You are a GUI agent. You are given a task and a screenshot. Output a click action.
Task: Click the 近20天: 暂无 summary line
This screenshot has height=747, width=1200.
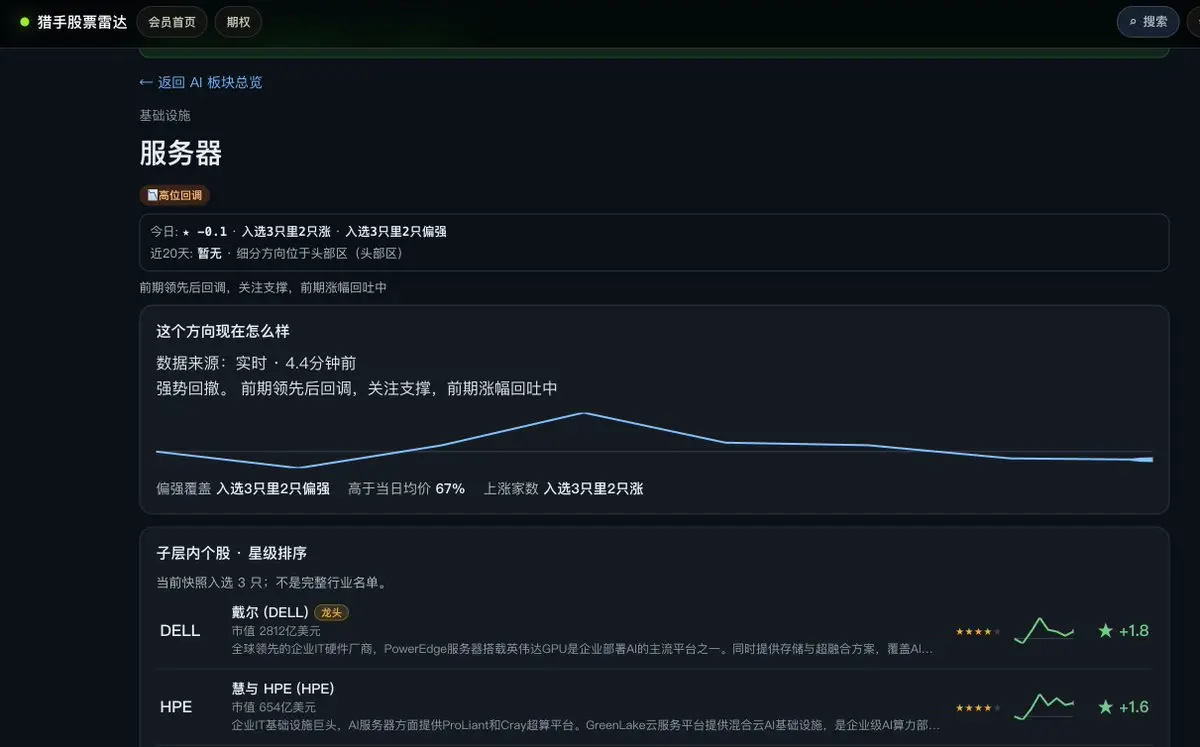coord(276,253)
